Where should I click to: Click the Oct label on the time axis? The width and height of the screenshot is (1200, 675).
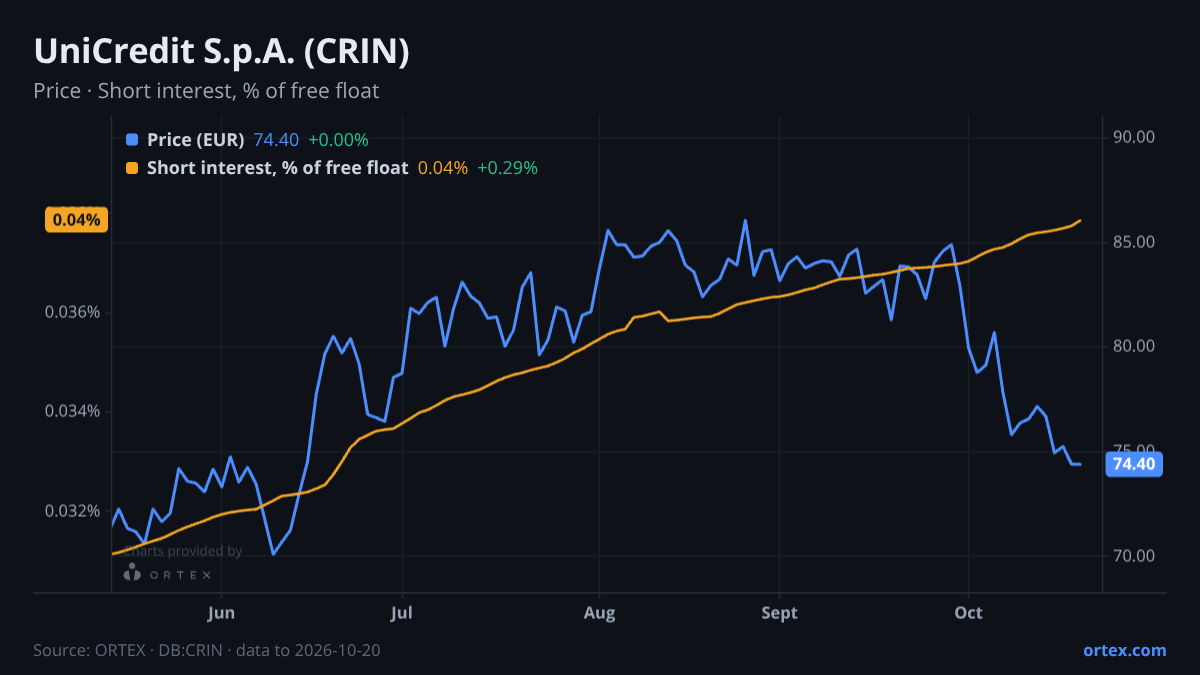(x=969, y=613)
